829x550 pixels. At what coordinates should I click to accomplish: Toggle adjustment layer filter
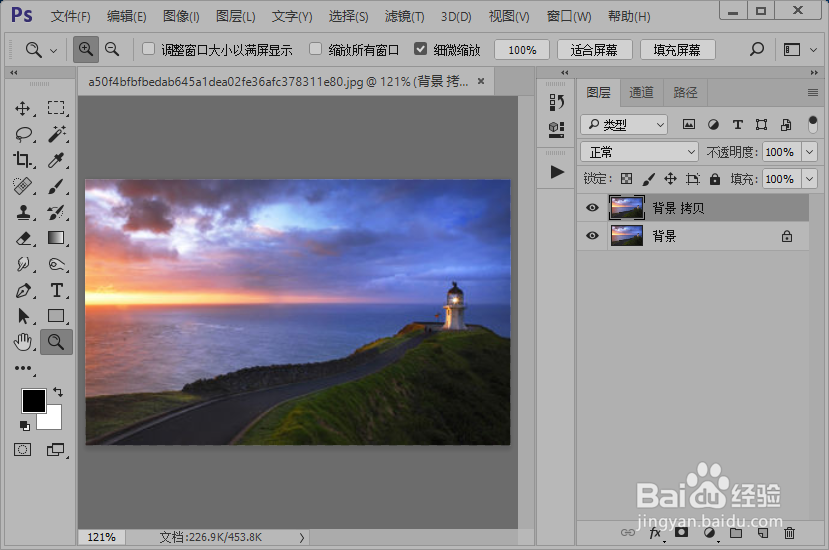[x=713, y=125]
